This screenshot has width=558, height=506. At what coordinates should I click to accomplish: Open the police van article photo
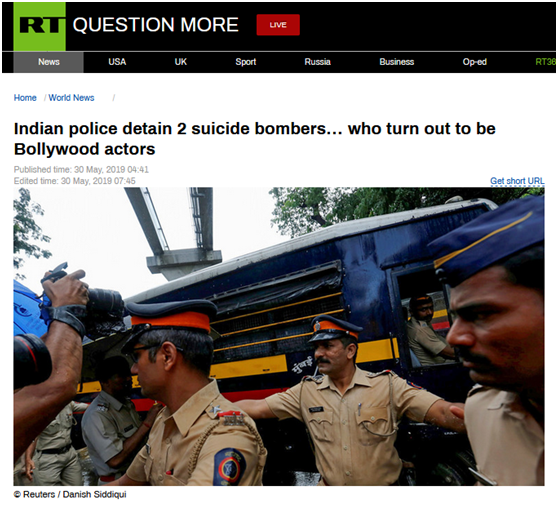279,336
